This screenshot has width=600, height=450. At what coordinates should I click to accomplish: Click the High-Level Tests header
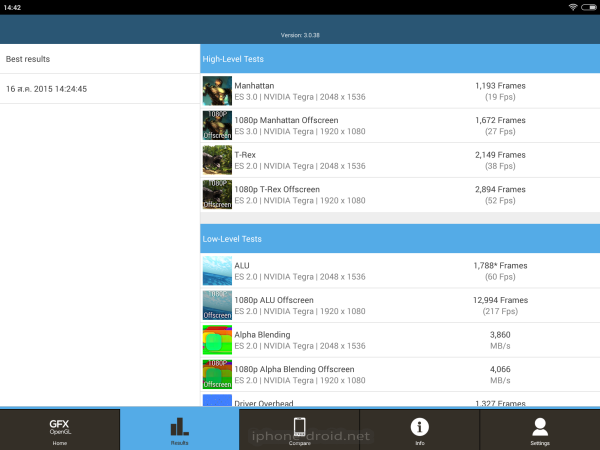coord(400,59)
